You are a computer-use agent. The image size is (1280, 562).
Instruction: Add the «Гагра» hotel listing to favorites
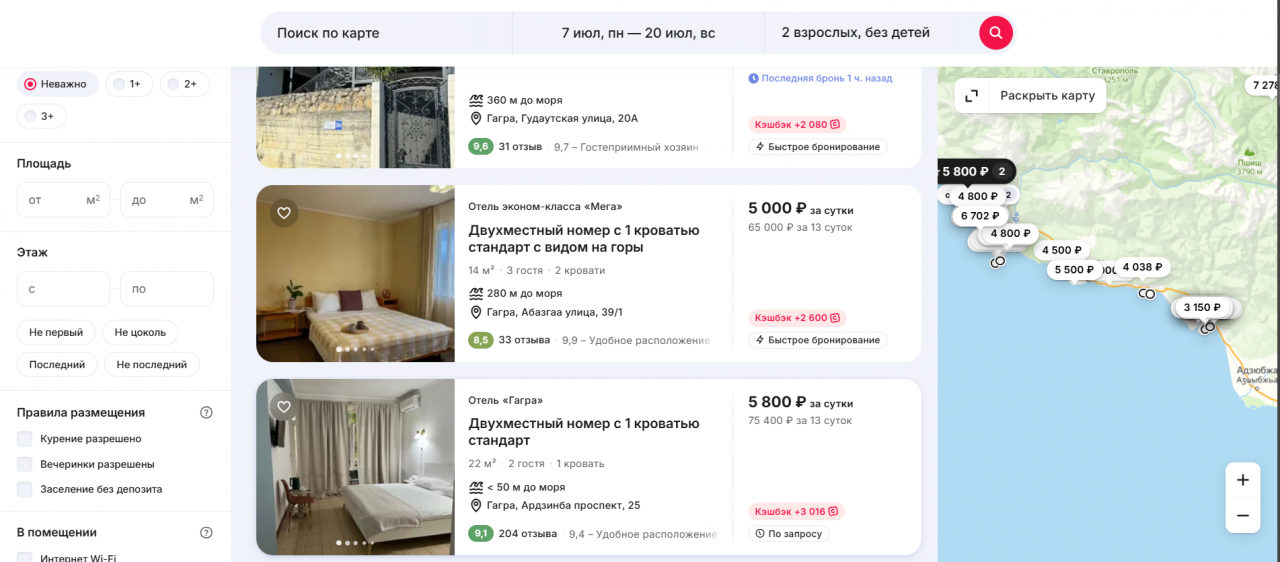[x=284, y=407]
